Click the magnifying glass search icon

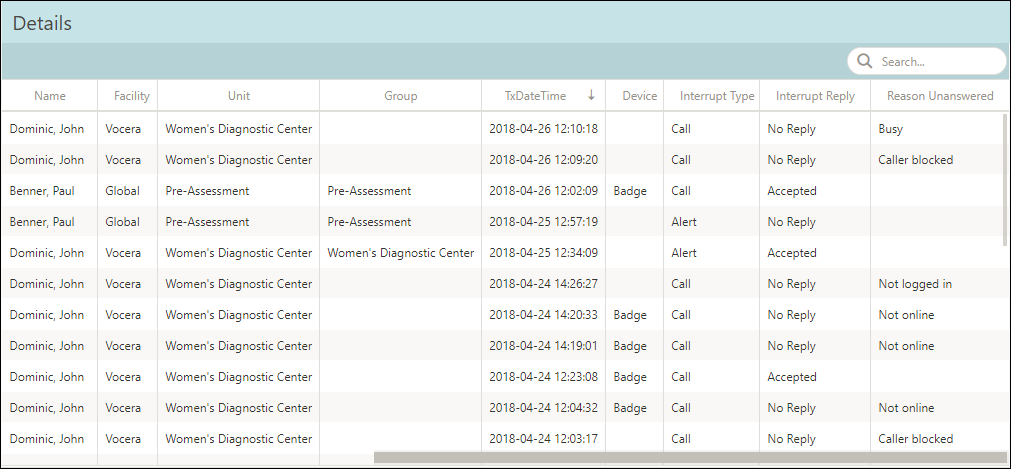coord(865,61)
